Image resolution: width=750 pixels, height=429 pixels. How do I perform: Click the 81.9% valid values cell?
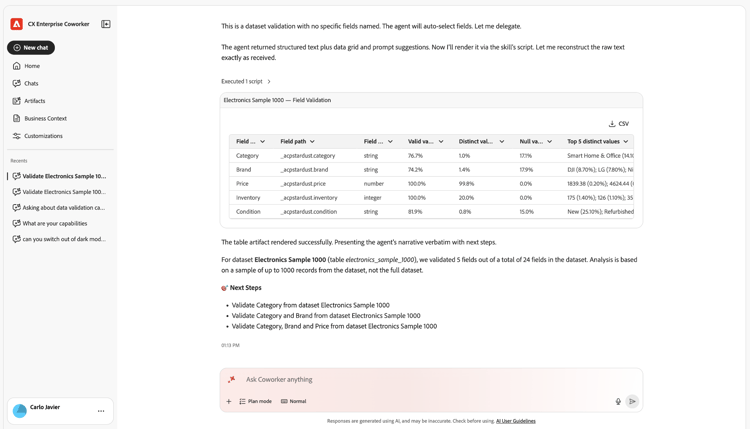415,211
